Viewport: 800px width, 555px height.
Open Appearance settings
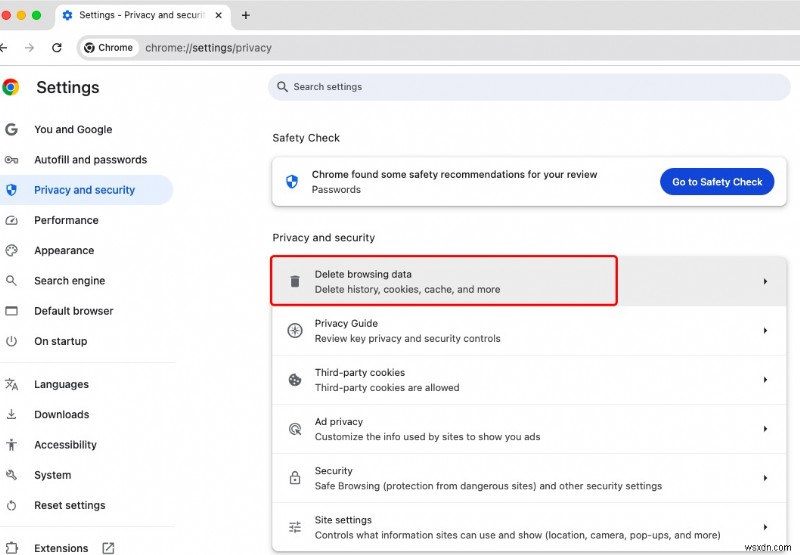(86, 250)
